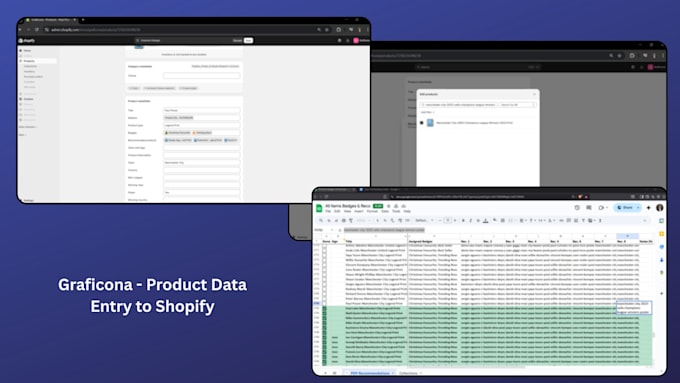This screenshot has width=680, height=383.
Task: Open the Tasks side panel icon in Sheets
Action: [661, 247]
